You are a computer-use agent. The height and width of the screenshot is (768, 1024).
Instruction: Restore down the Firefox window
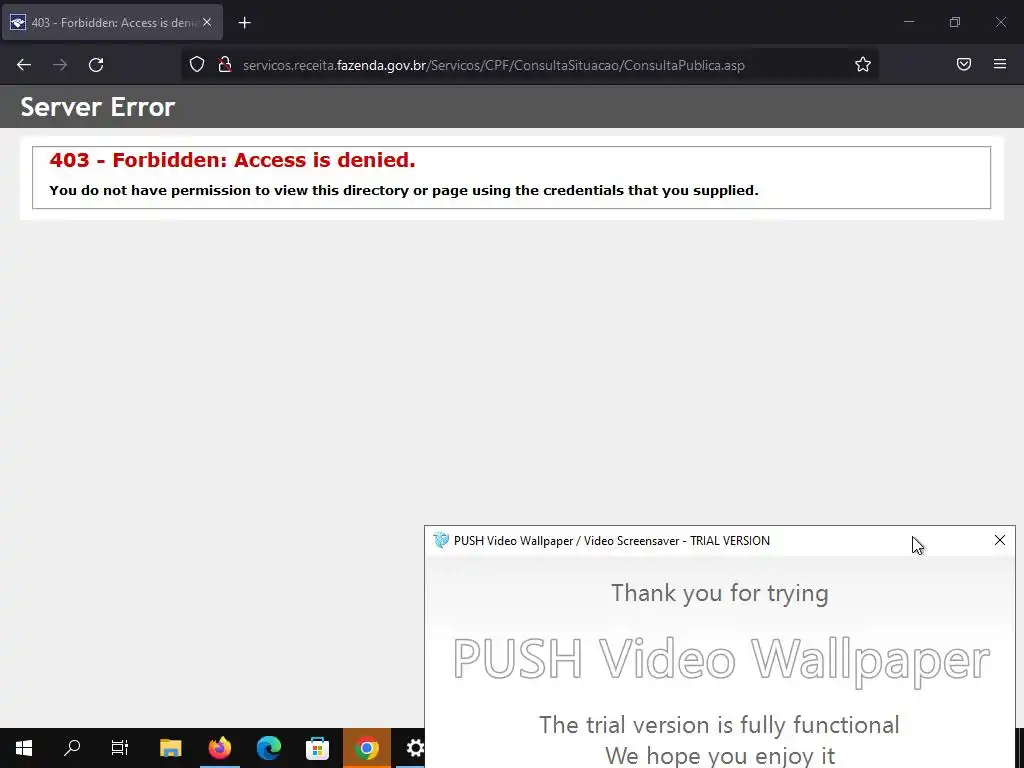[955, 22]
